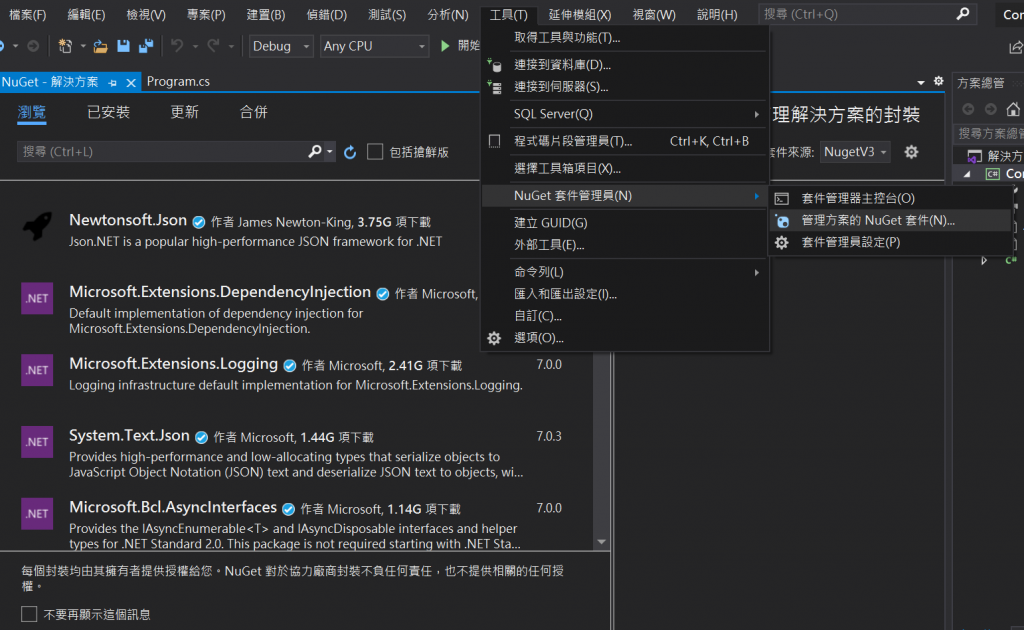
Task: Click 自訂(C)... menu entry
Action: pos(625,316)
